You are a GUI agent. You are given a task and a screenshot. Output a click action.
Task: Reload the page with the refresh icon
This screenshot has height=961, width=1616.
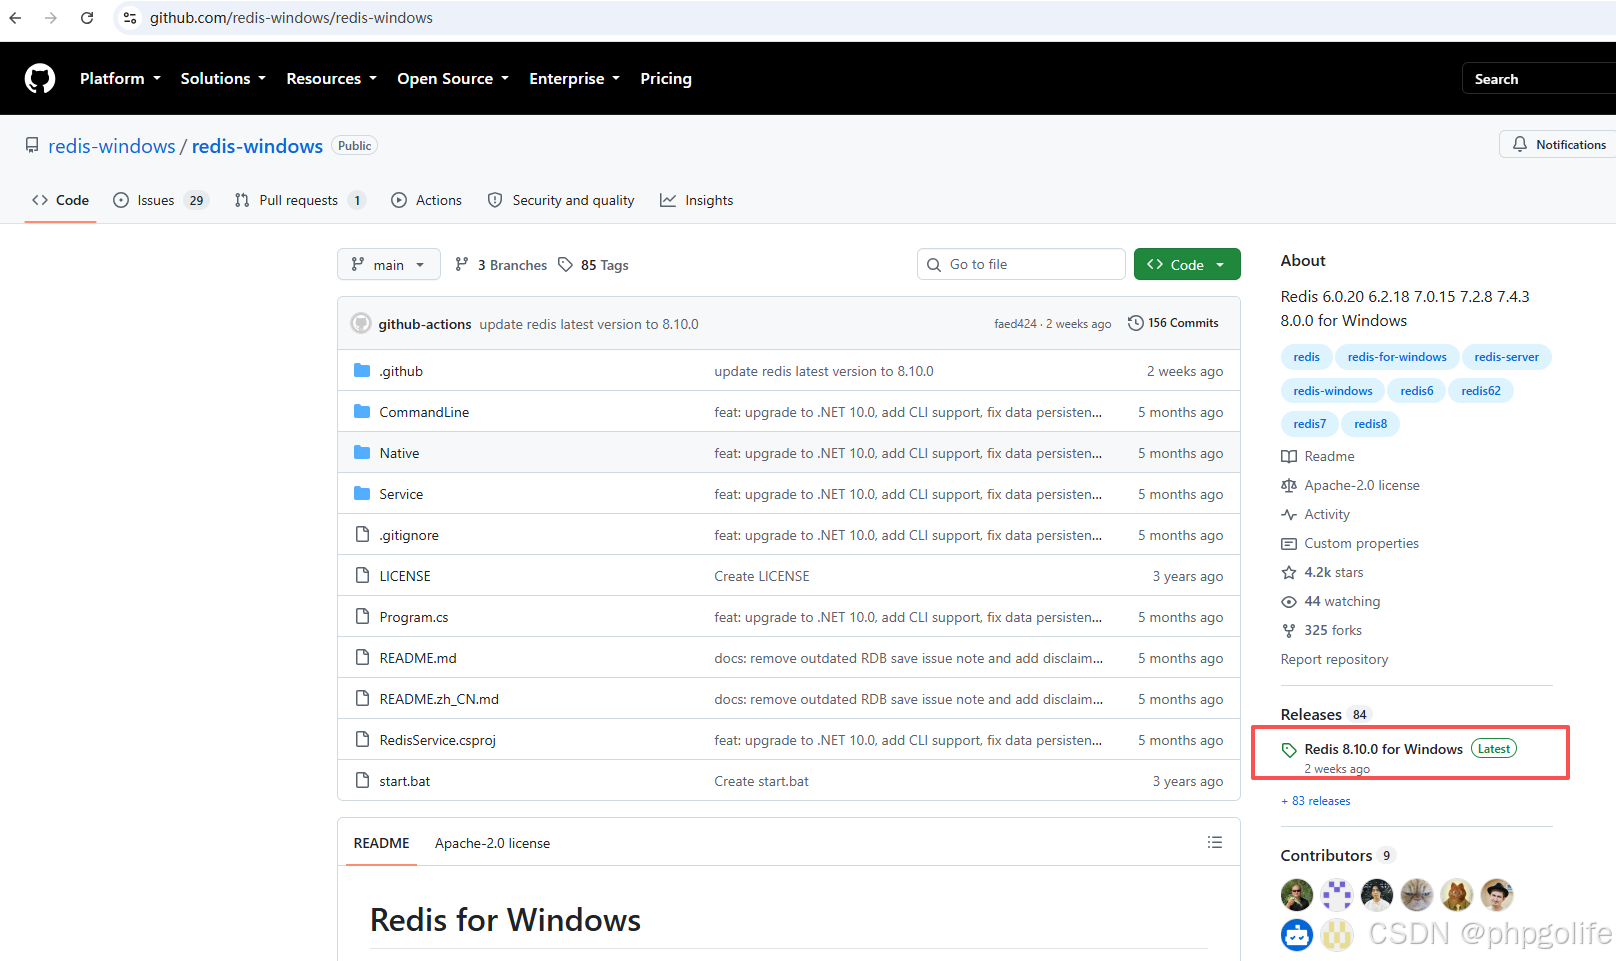pos(87,18)
